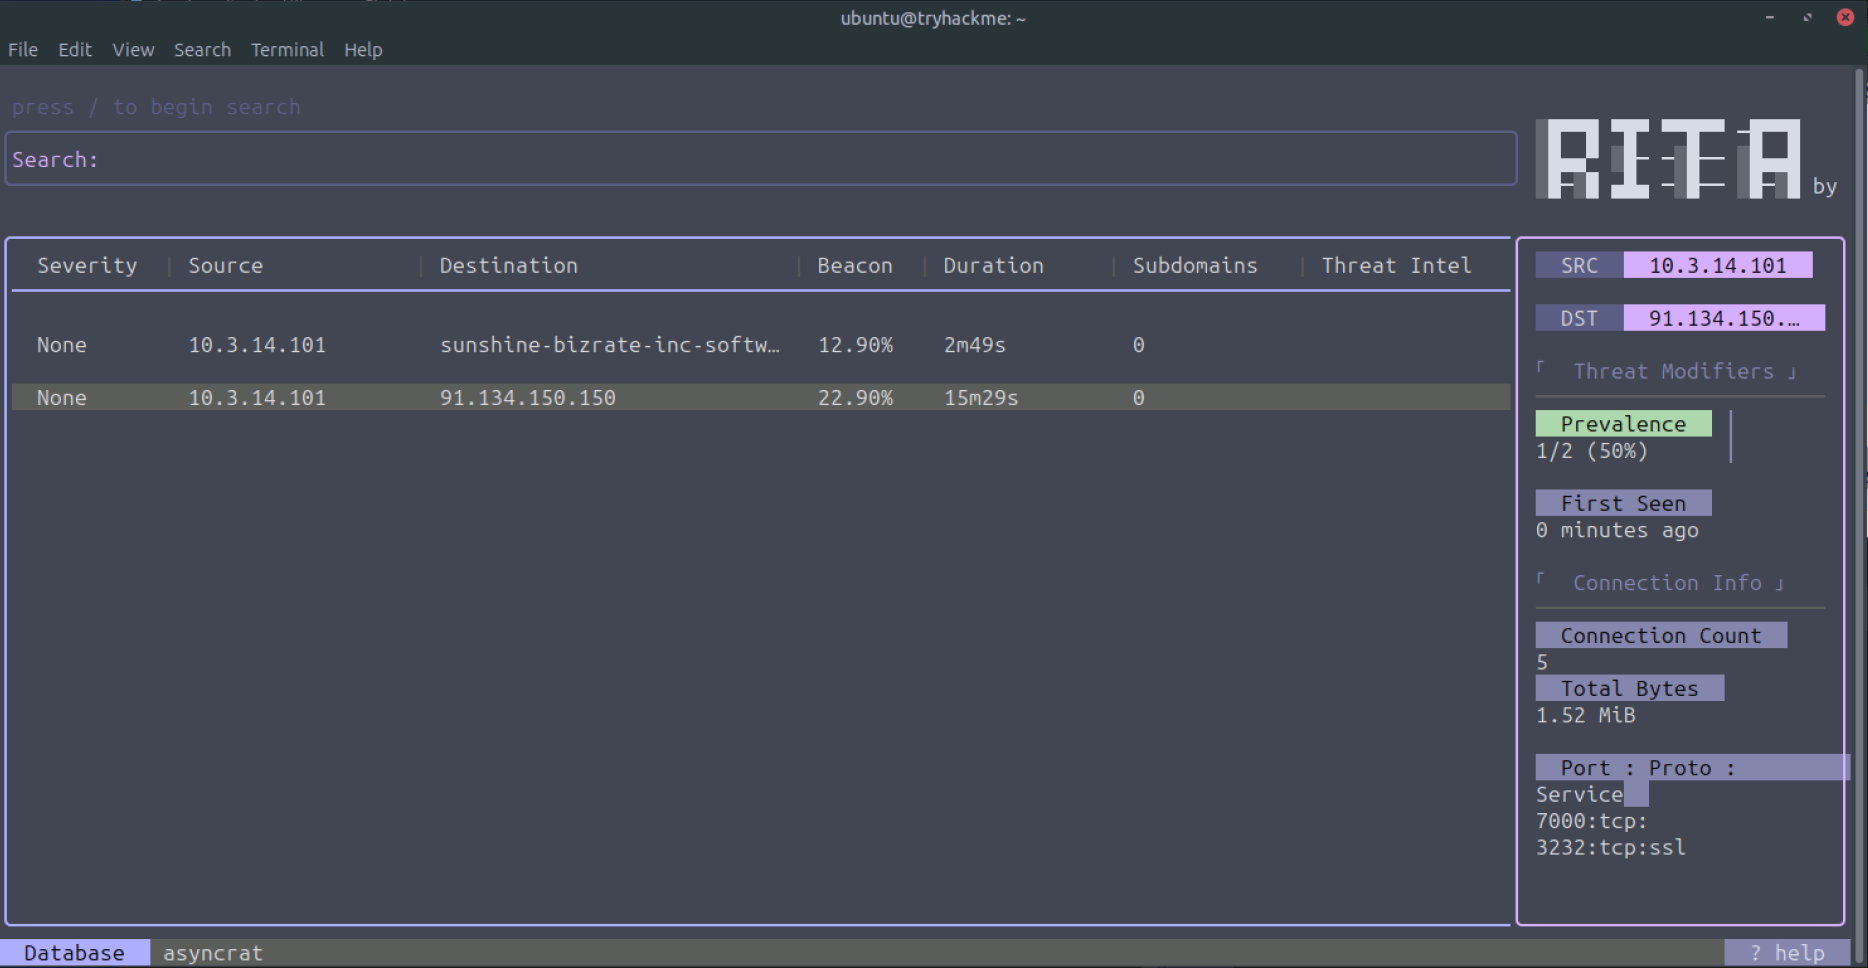Click the Prevalence threat modifier badge
This screenshot has width=1868, height=968.
pos(1623,424)
